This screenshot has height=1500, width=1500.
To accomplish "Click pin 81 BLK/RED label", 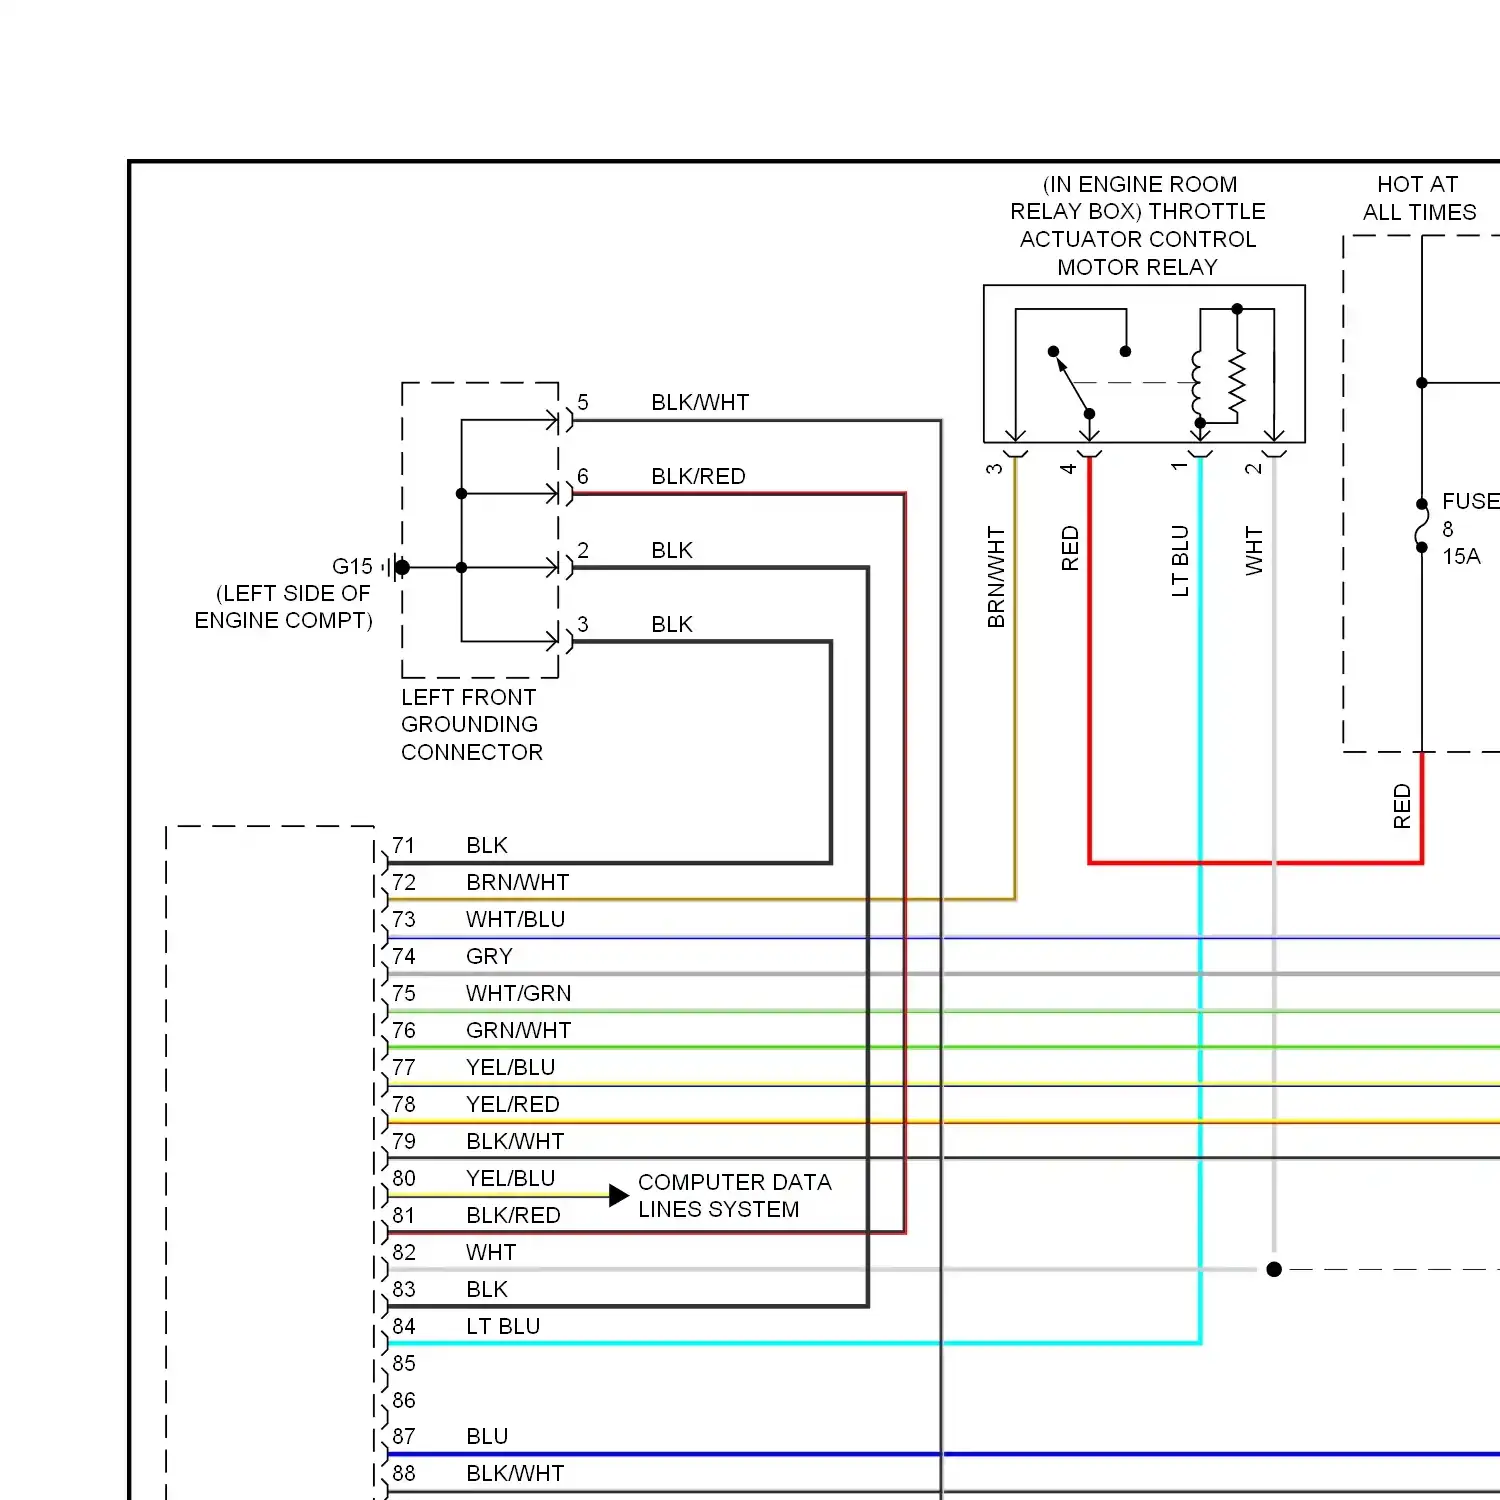I will point(514,1215).
